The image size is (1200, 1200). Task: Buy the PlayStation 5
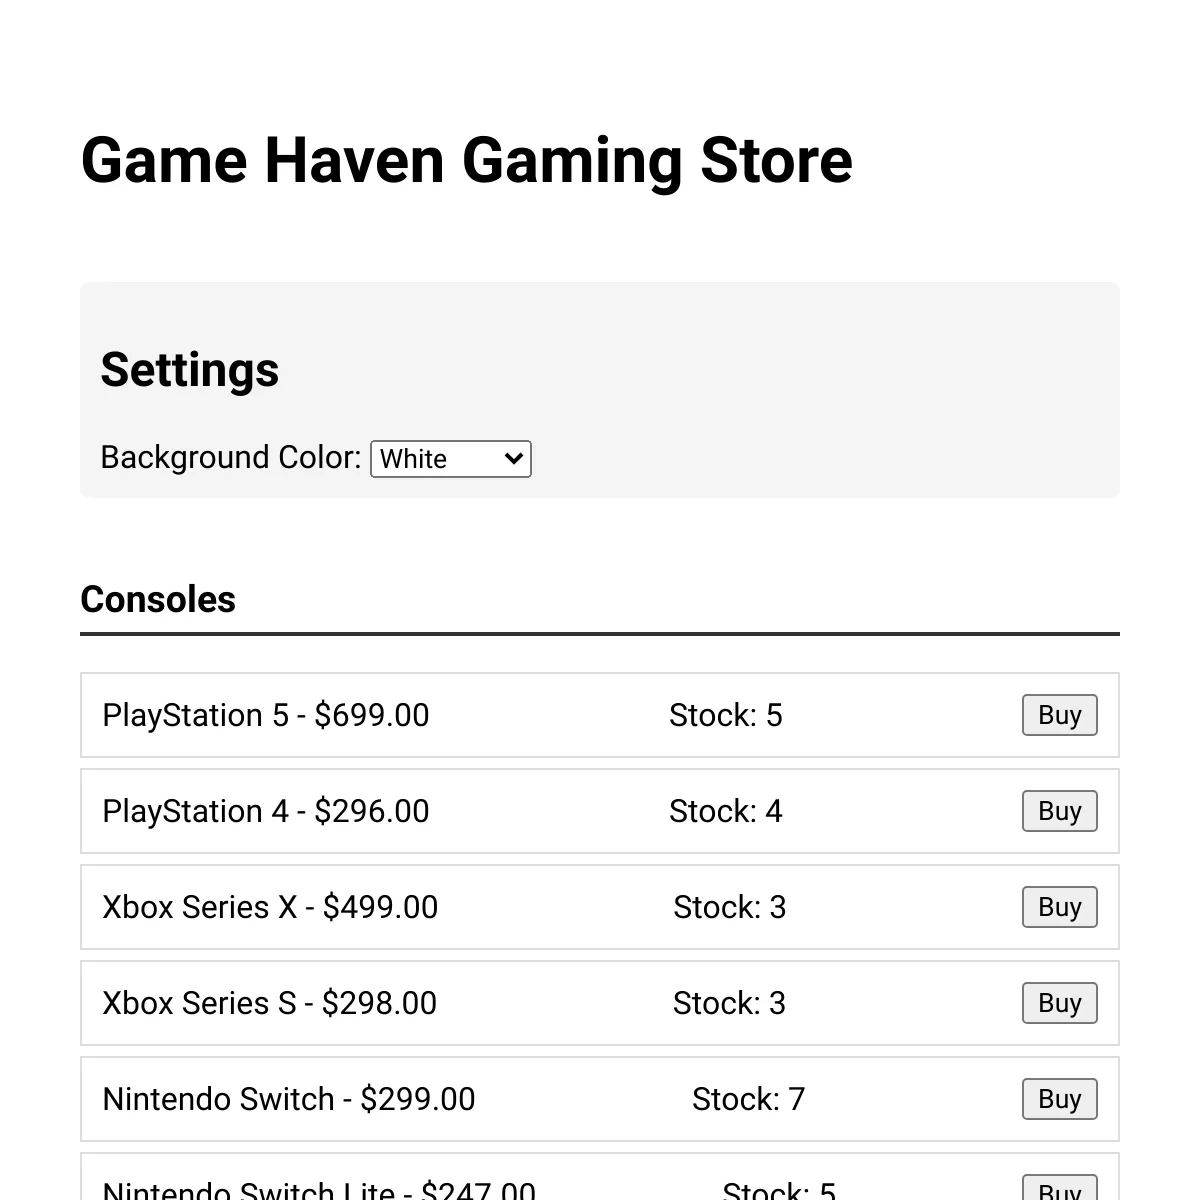click(1059, 715)
